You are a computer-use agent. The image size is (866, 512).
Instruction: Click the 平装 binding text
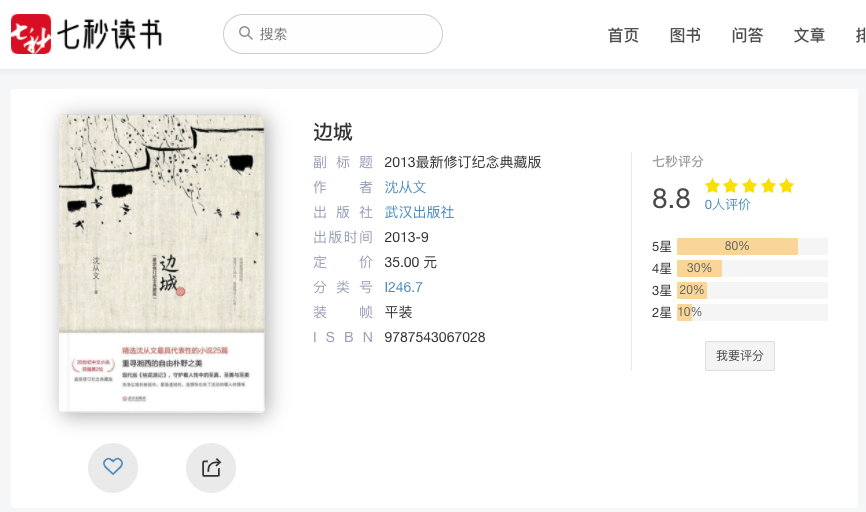398,313
